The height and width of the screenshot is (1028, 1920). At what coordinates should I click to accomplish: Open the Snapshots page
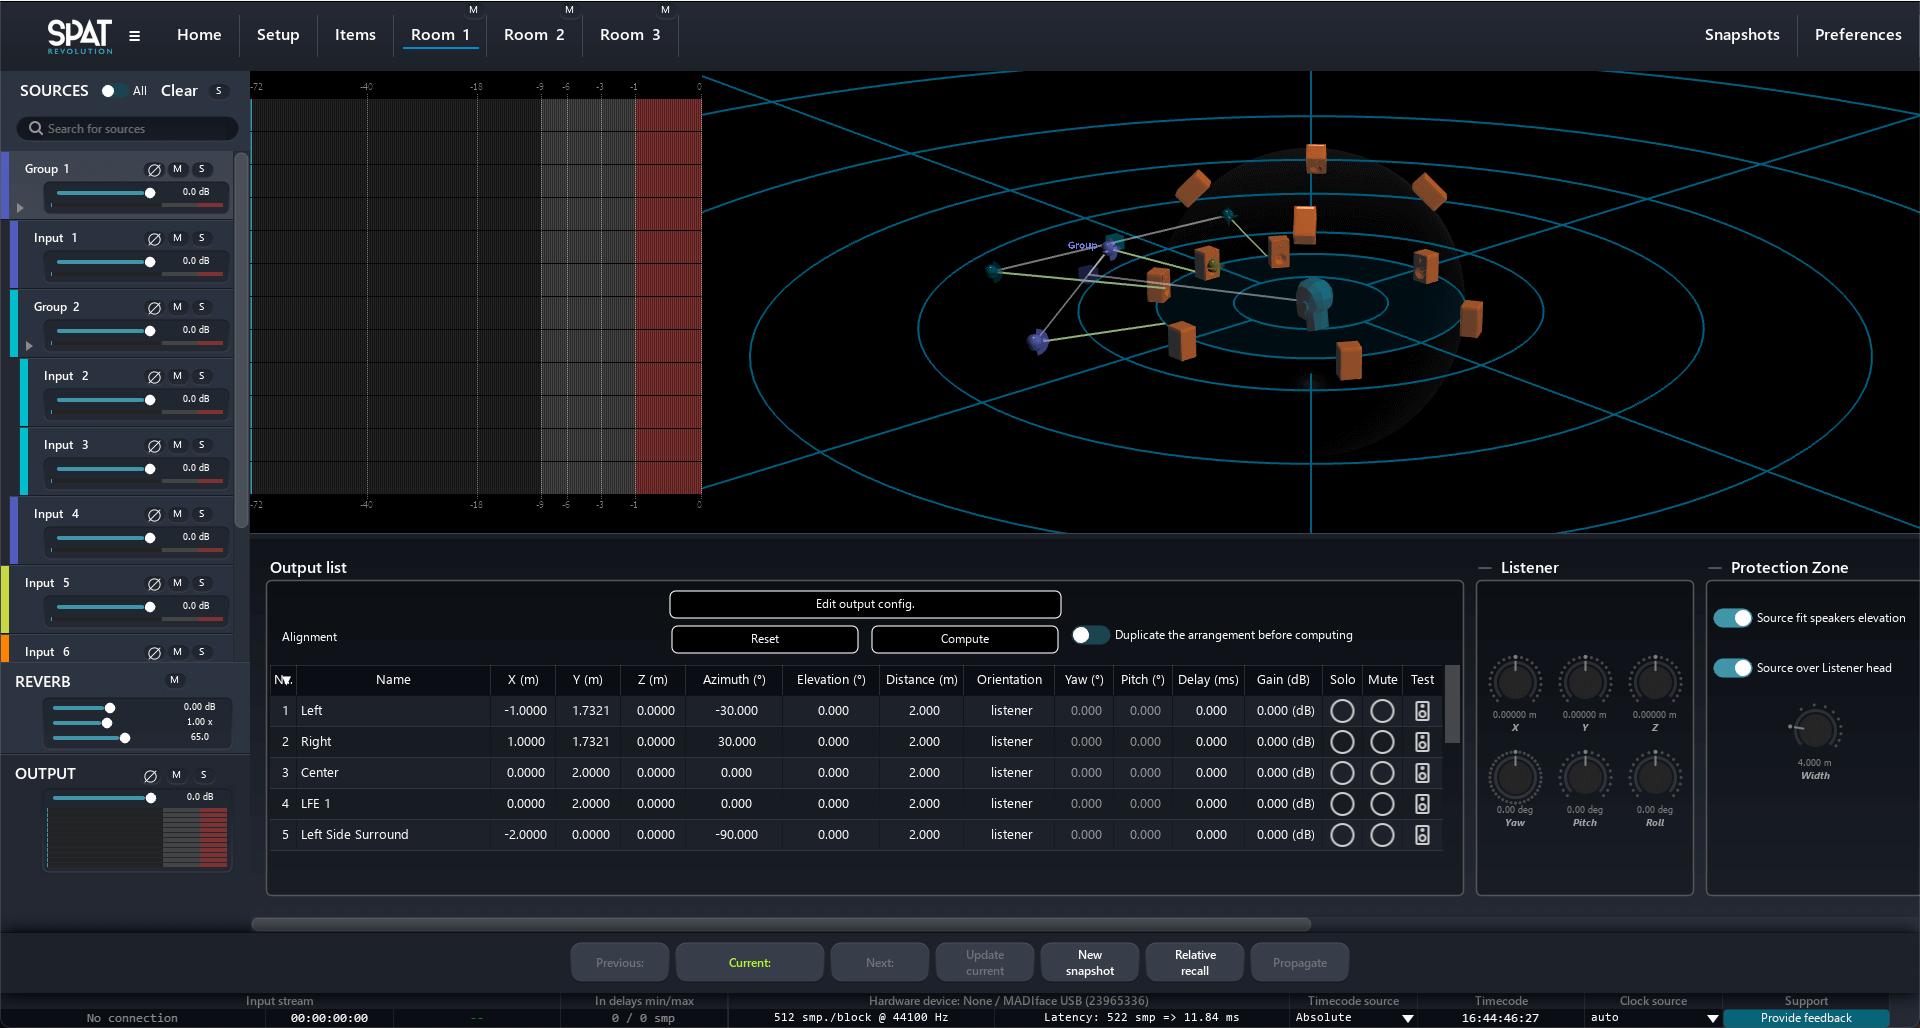1741,35
